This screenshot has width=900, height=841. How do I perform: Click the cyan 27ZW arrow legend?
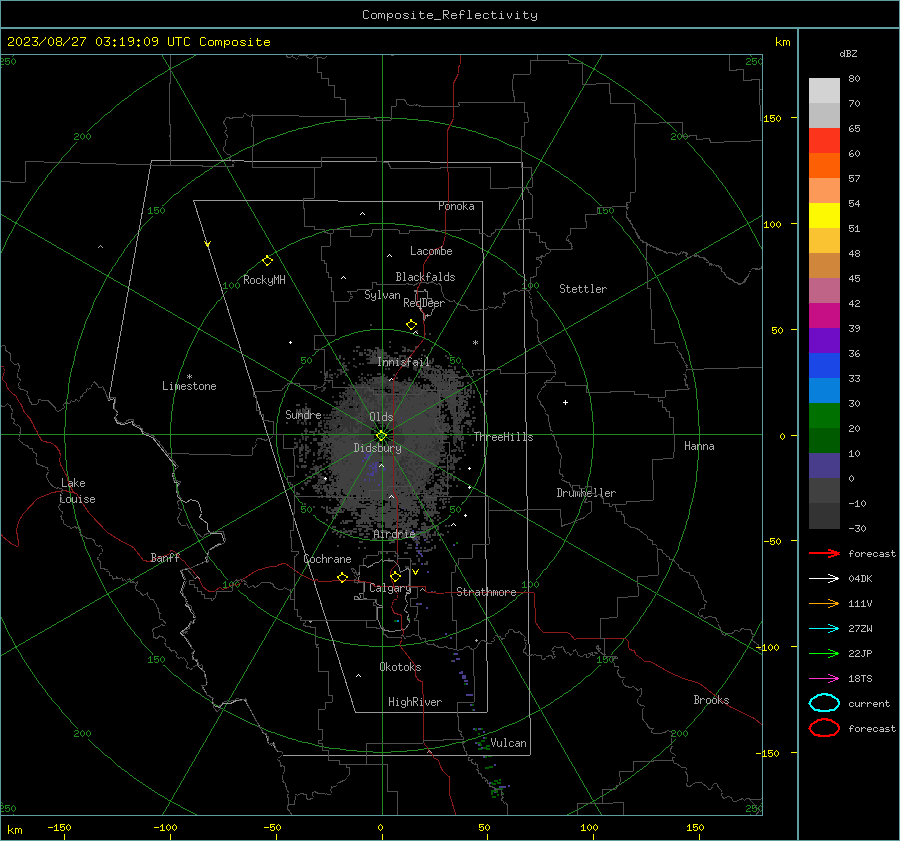point(824,629)
